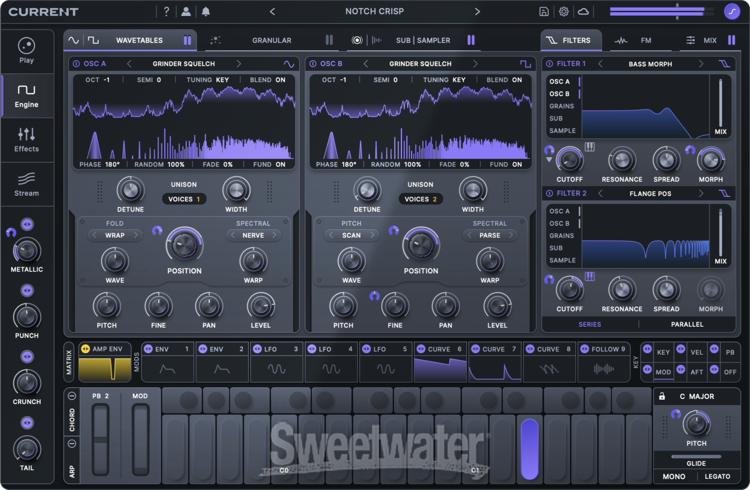This screenshot has height=490, width=750.
Task: Click the highlighted purple keyboard key
Action: pyautogui.click(x=529, y=448)
